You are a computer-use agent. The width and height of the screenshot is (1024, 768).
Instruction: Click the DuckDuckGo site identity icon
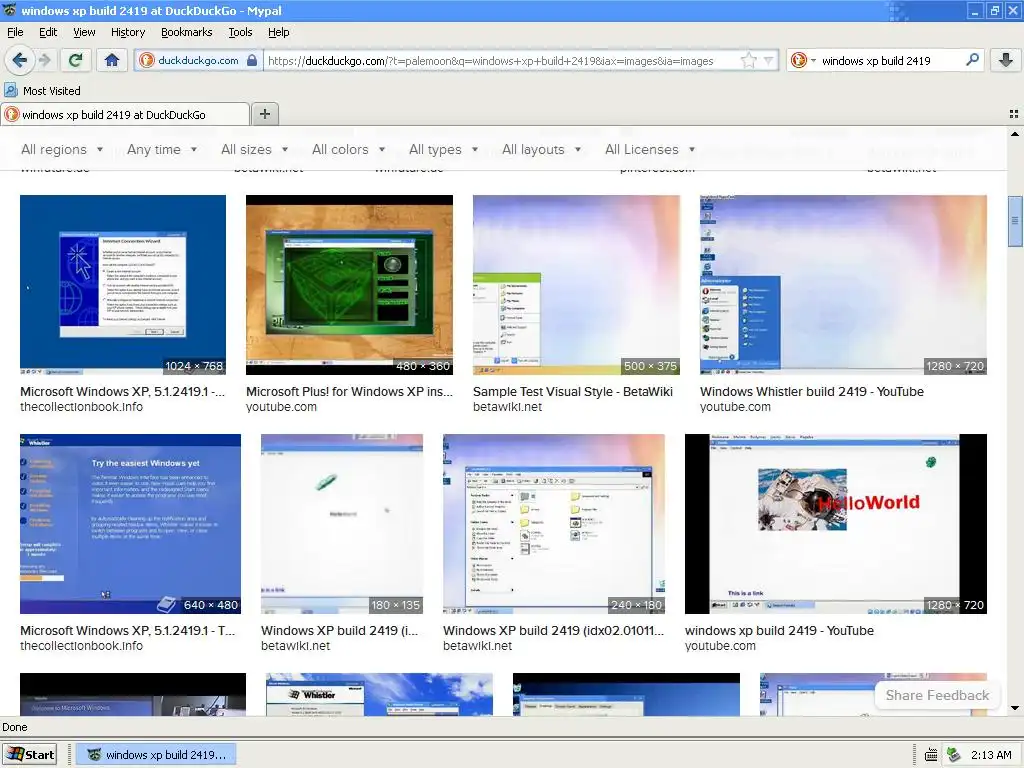pyautogui.click(x=147, y=61)
